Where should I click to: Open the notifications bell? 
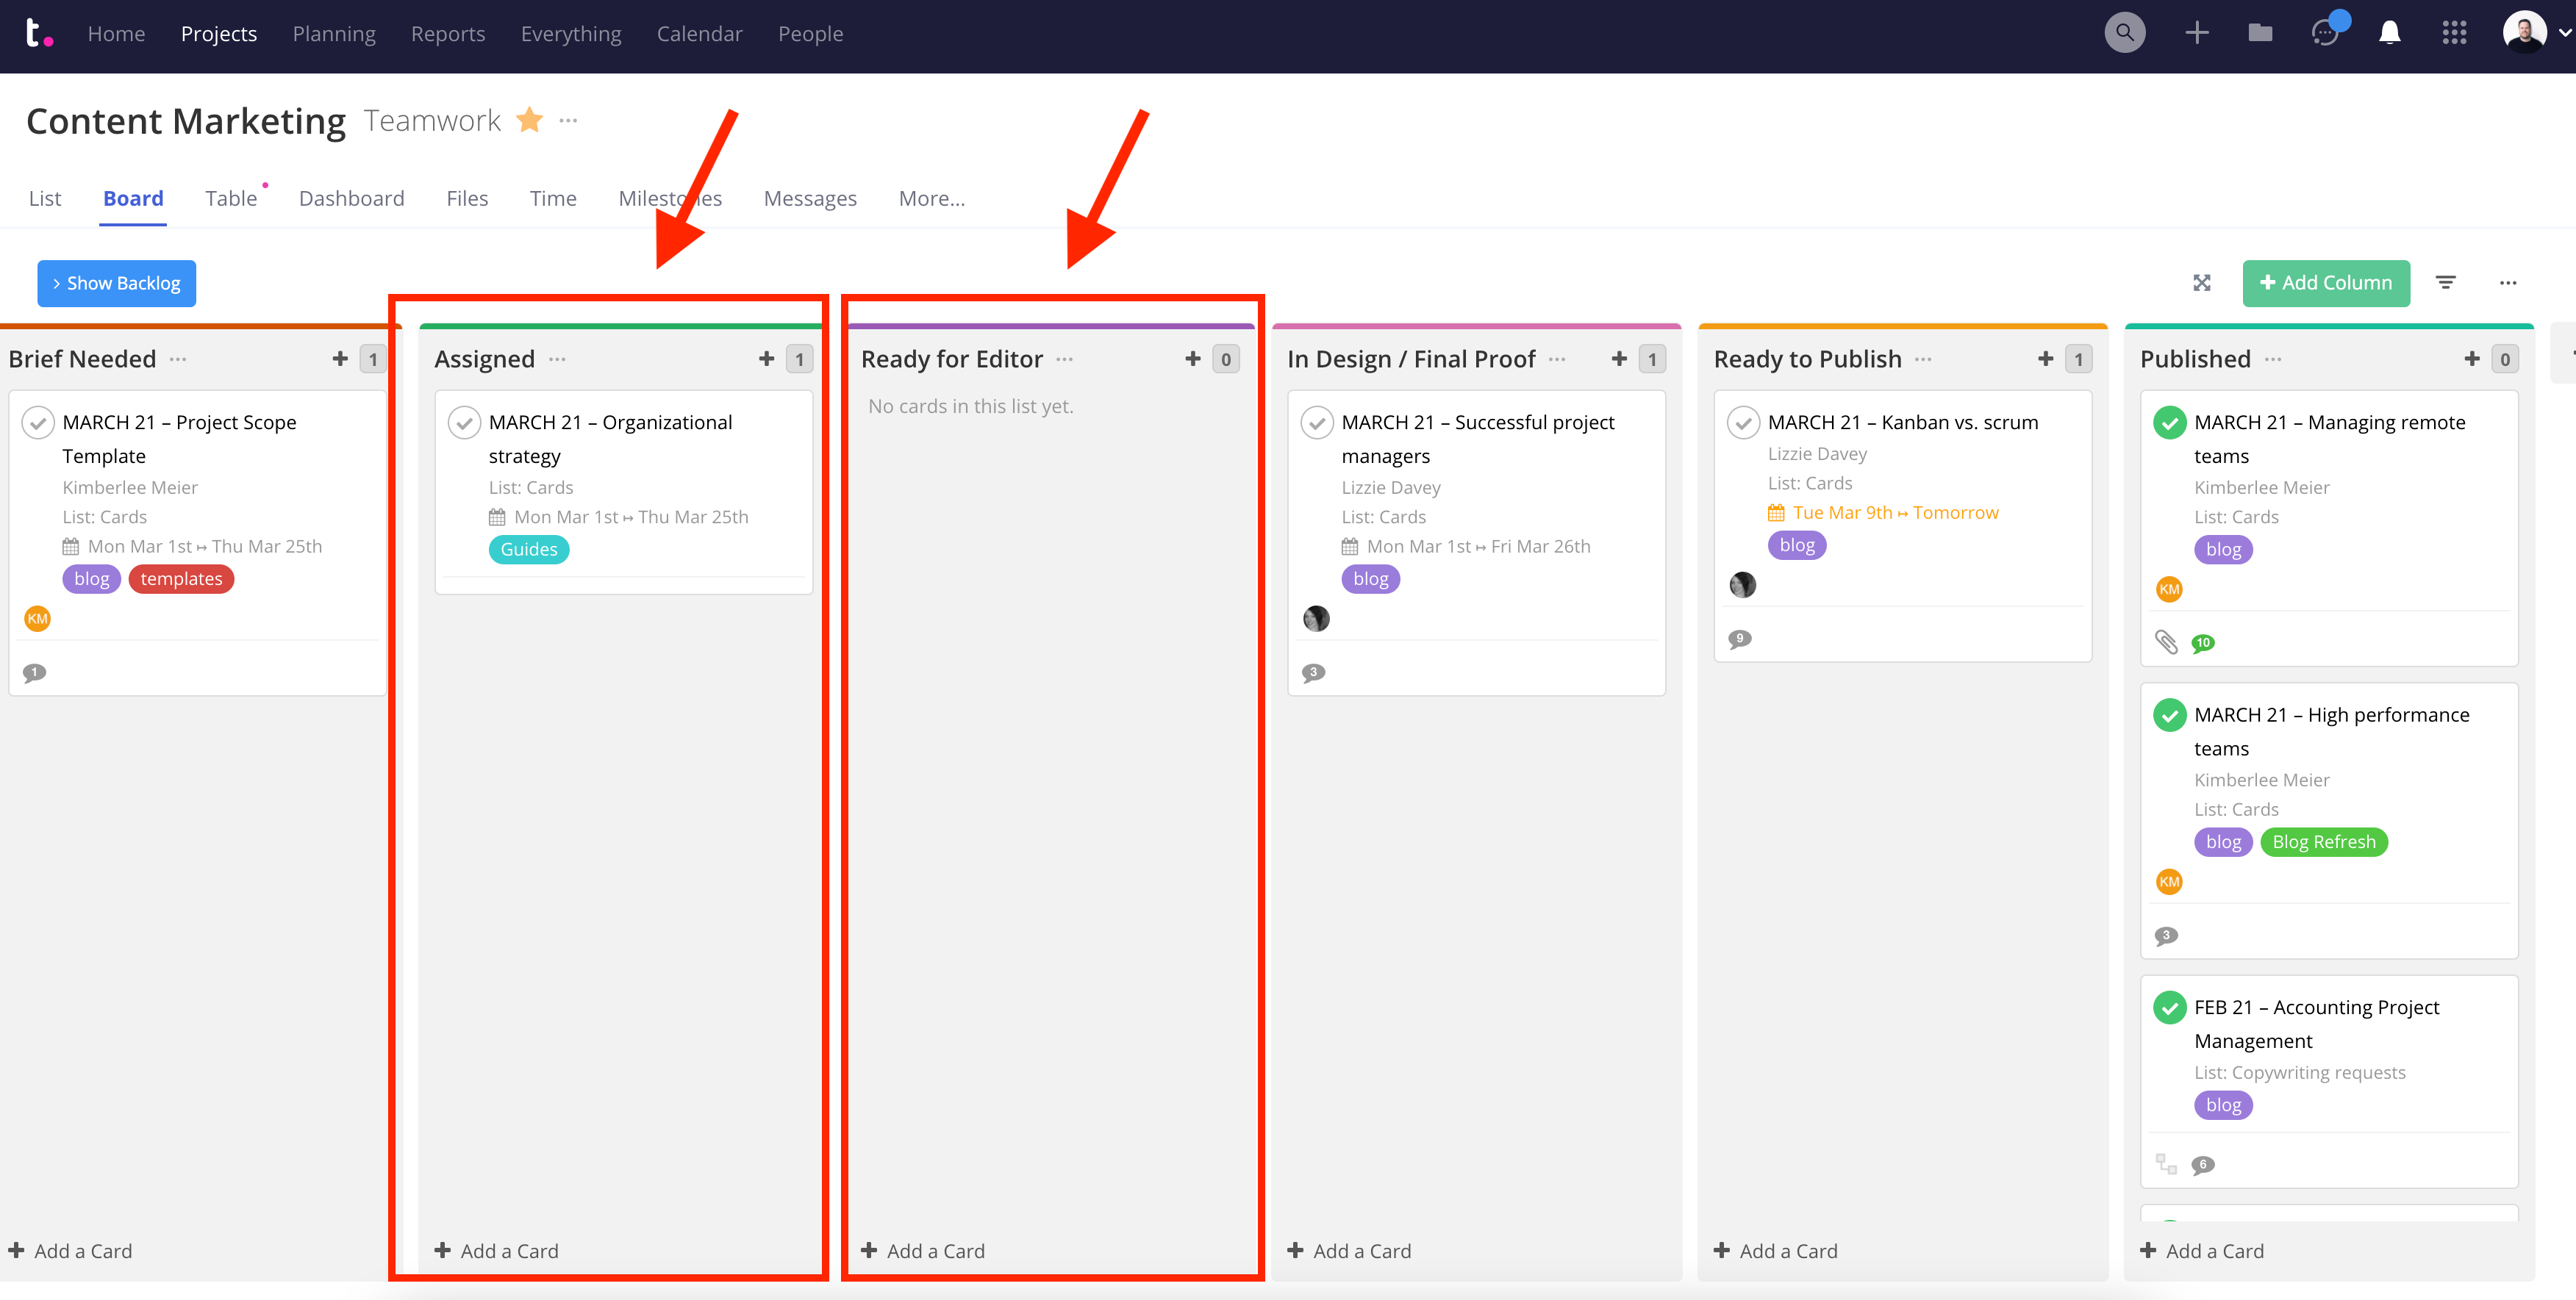coord(2390,33)
